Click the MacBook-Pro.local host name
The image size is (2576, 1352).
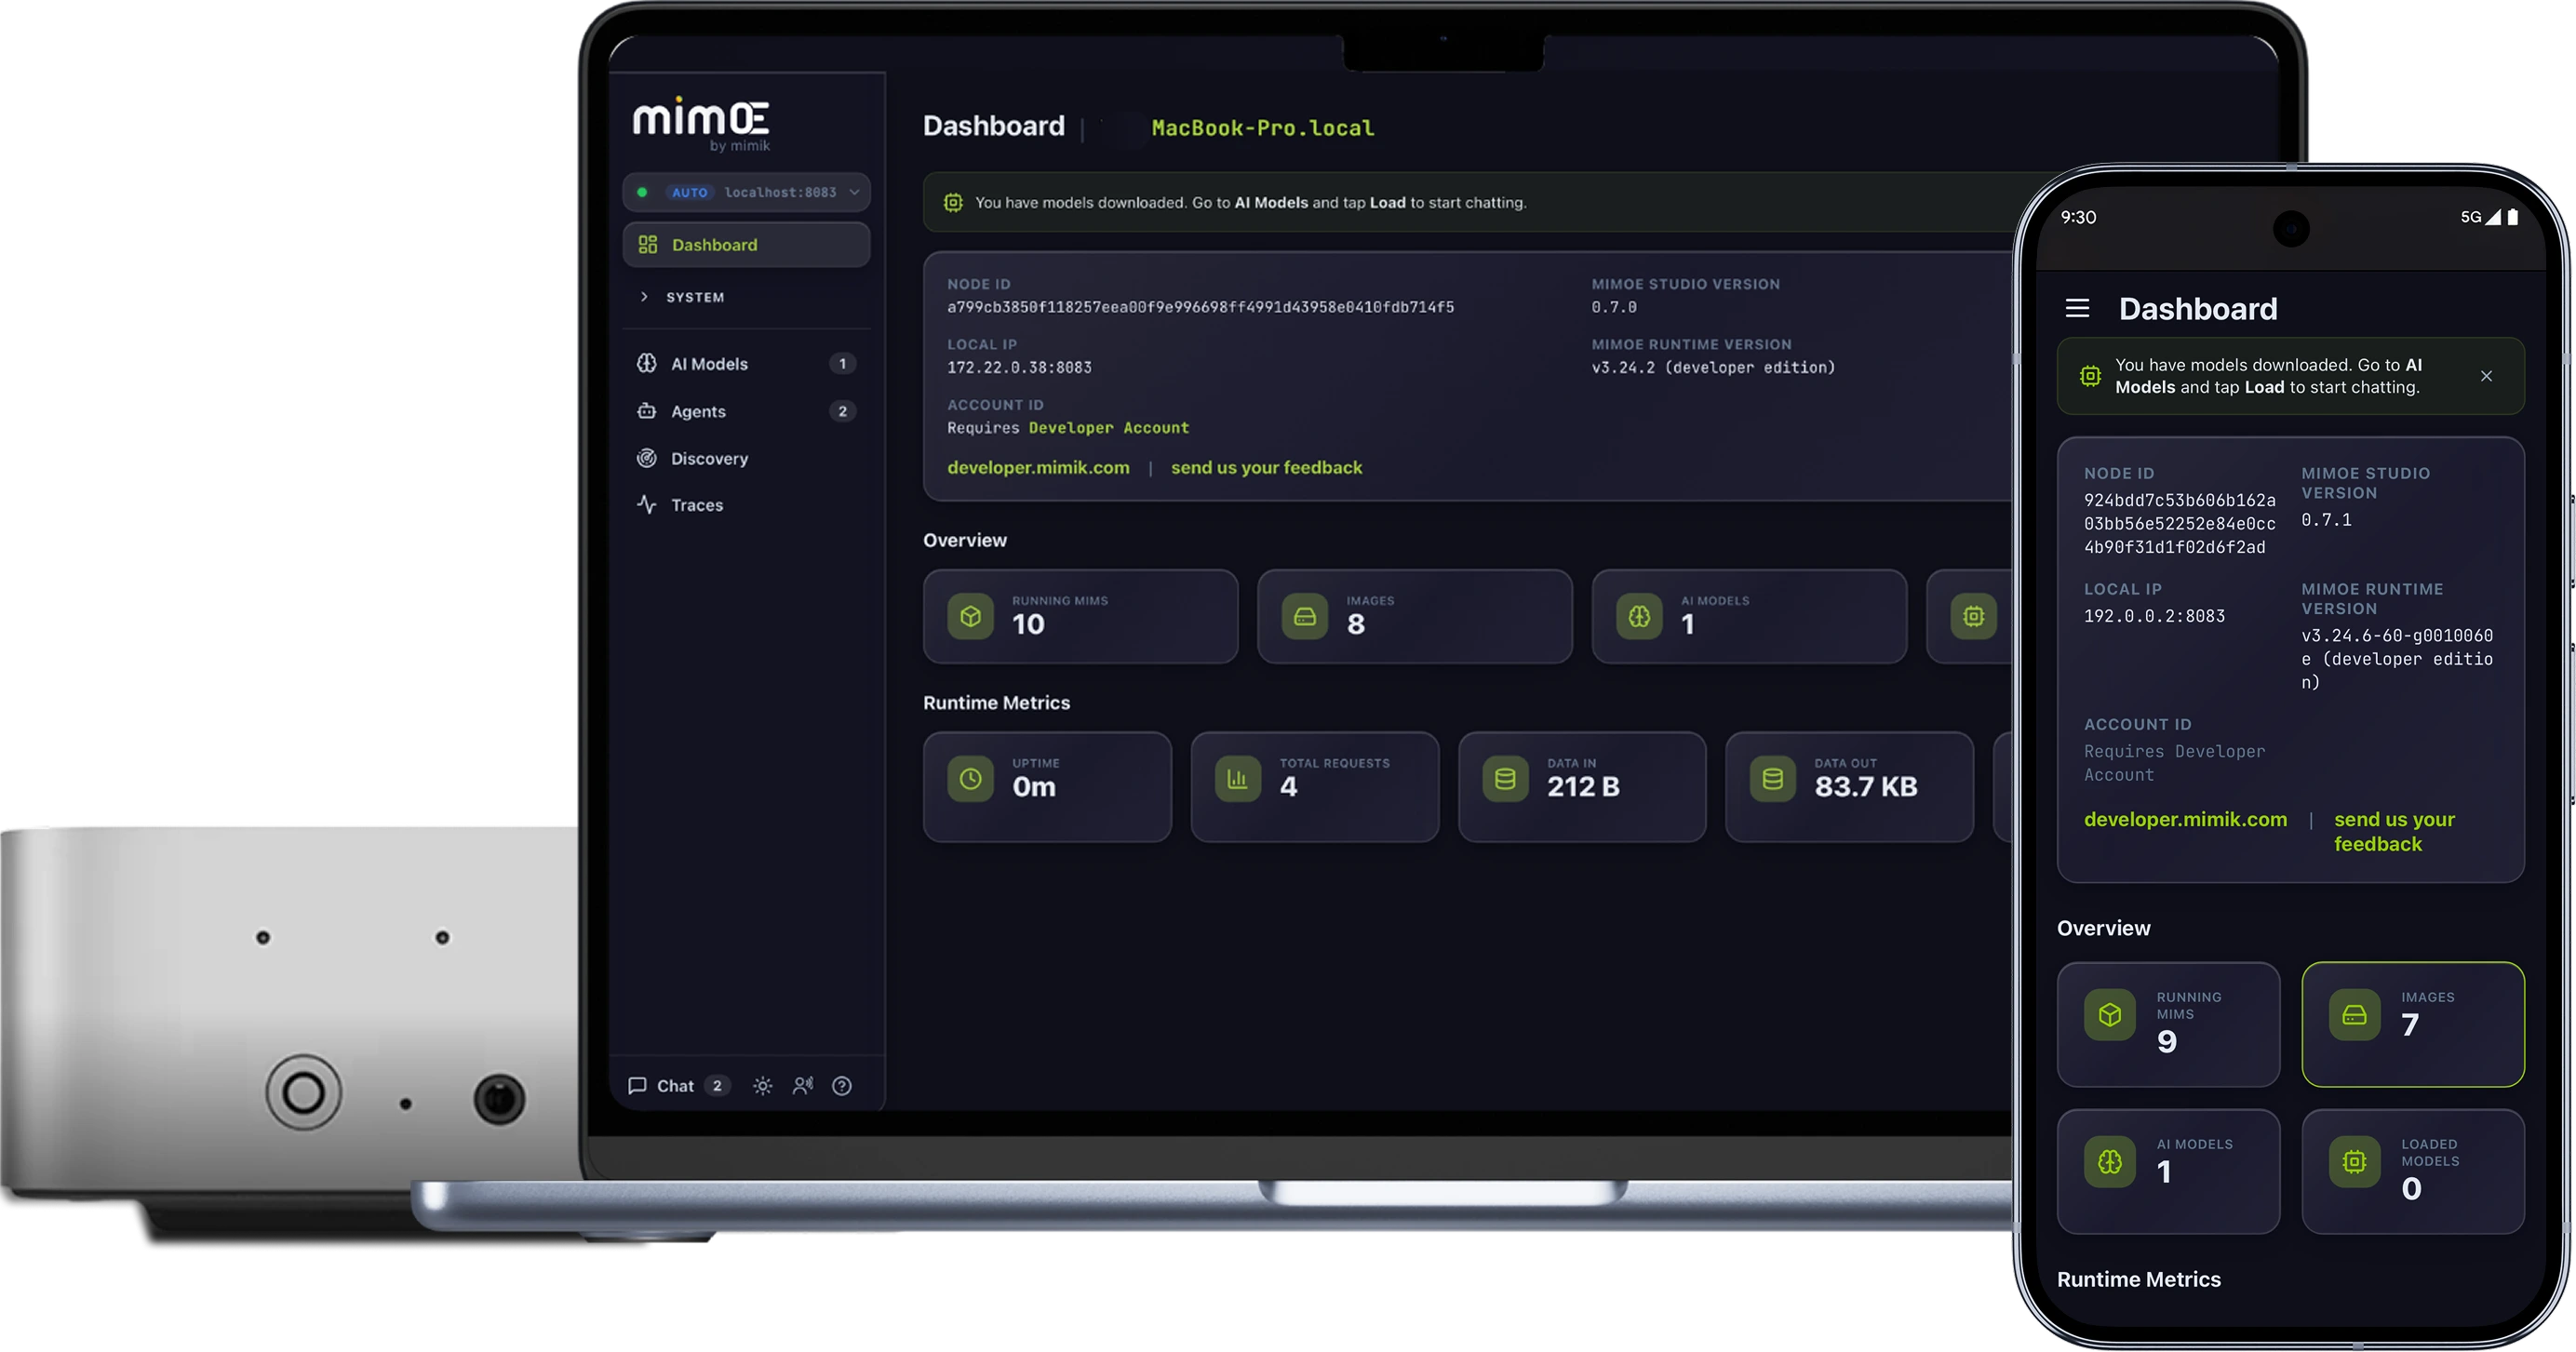pyautogui.click(x=1262, y=128)
